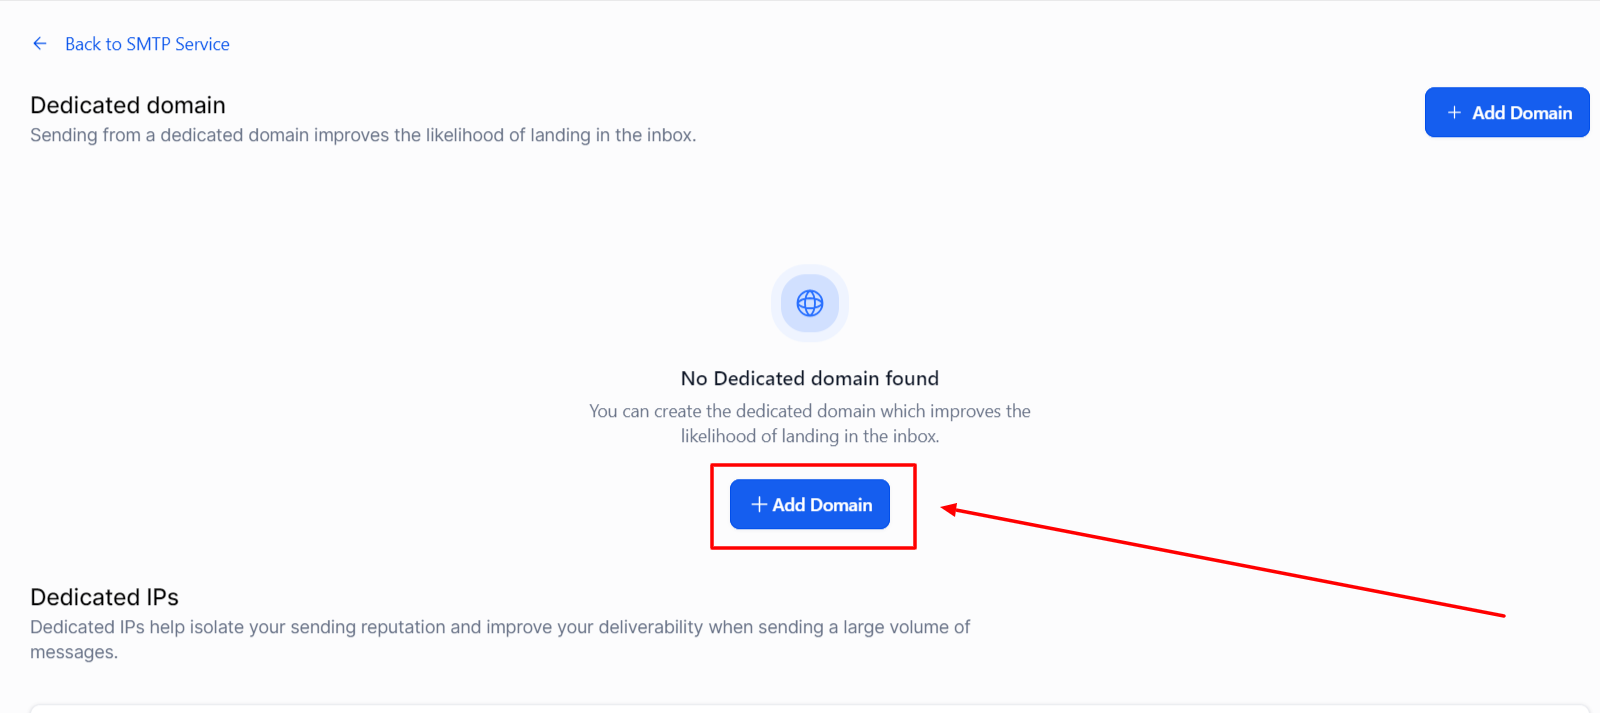Click the red arrowhead pointing at Add Domain
Viewport: 1600px width, 713px height.
tap(950, 510)
